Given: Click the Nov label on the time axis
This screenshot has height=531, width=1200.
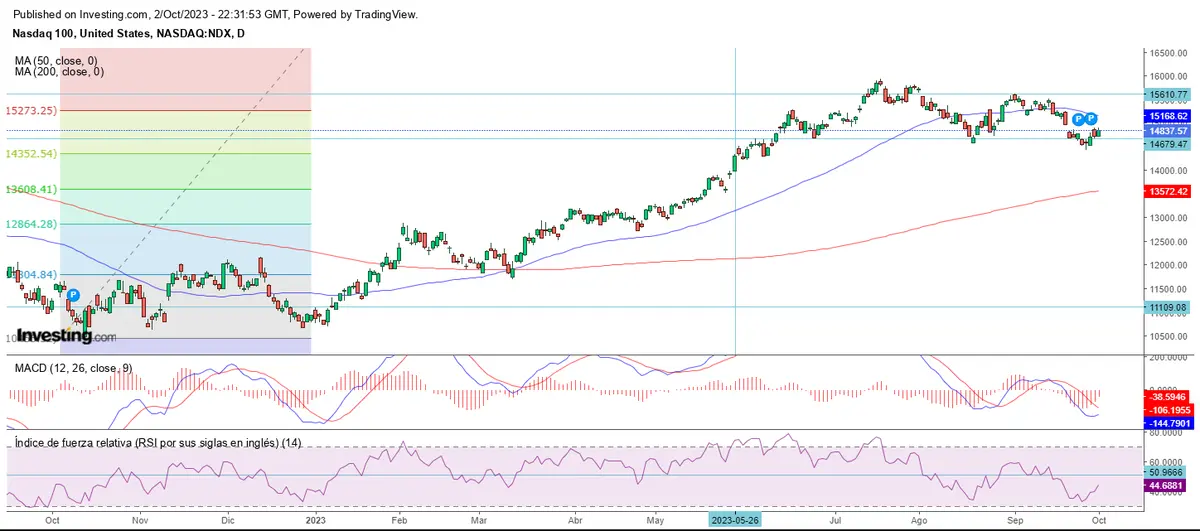Looking at the screenshot, I should pyautogui.click(x=140, y=521).
